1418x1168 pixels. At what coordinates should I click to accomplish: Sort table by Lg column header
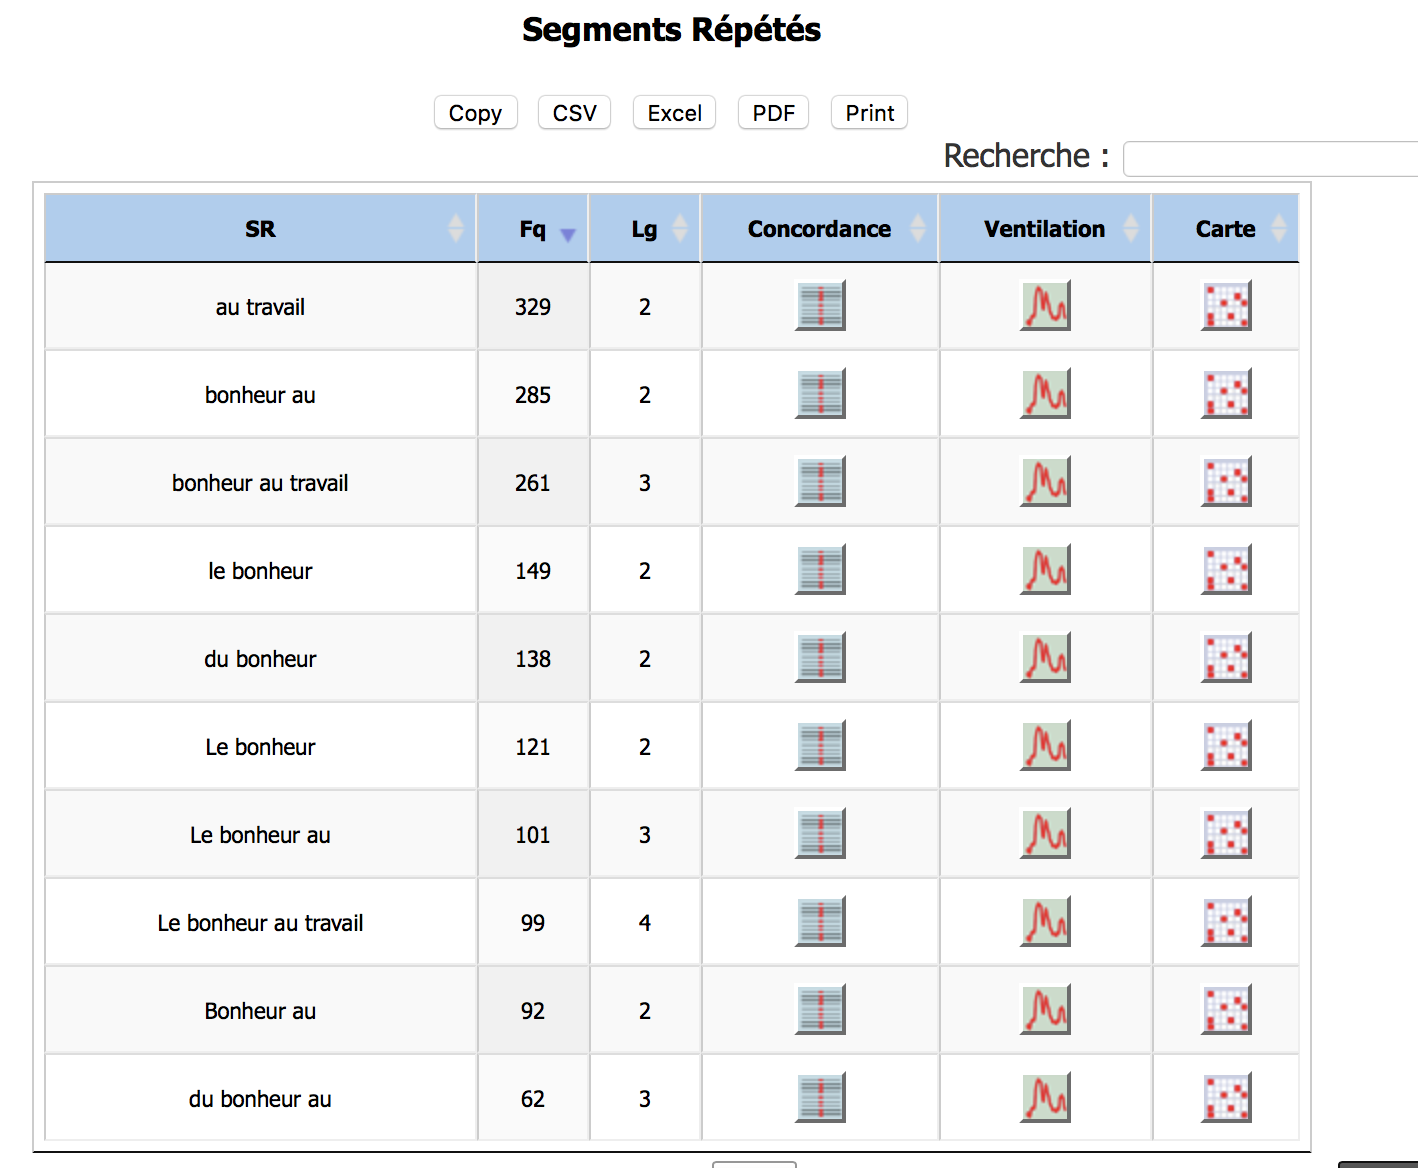(645, 229)
